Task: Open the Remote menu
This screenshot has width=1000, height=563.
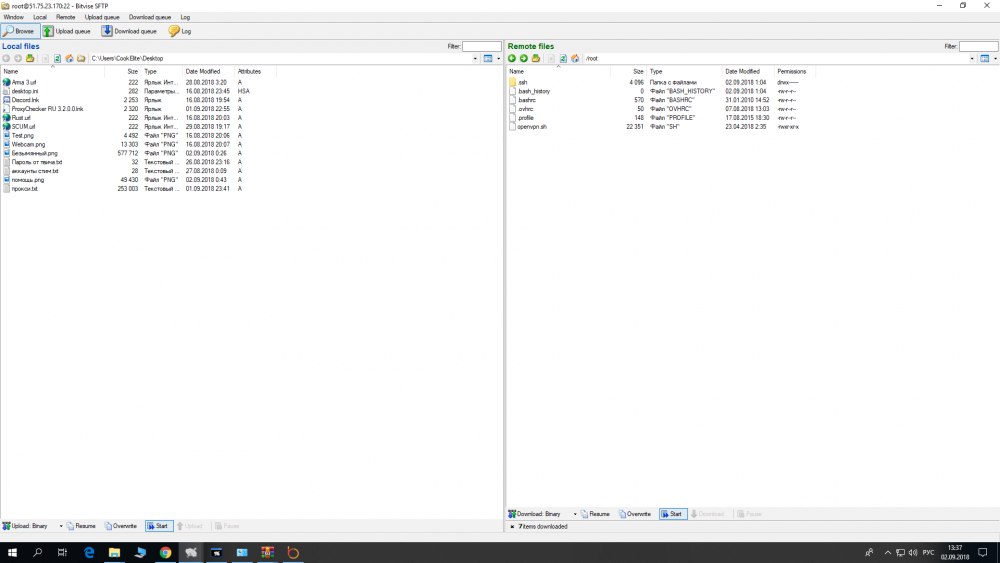Action: (x=65, y=17)
